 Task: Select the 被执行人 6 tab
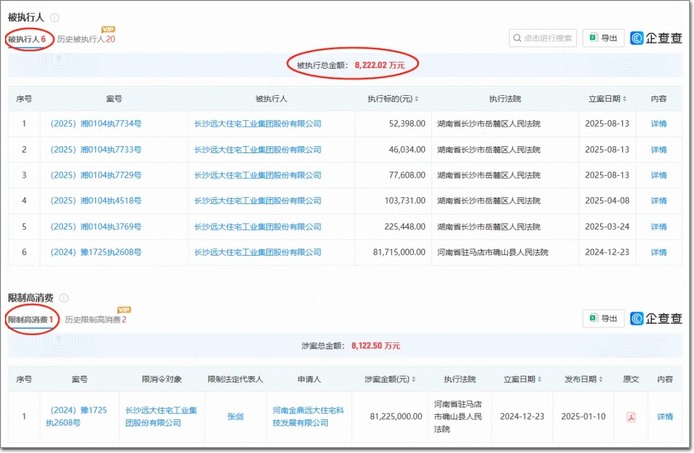(x=26, y=39)
